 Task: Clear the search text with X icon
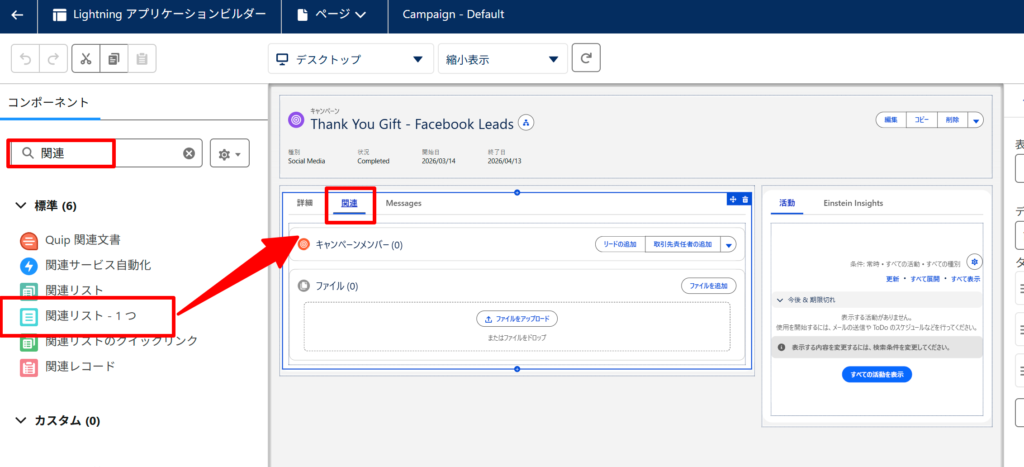(189, 153)
